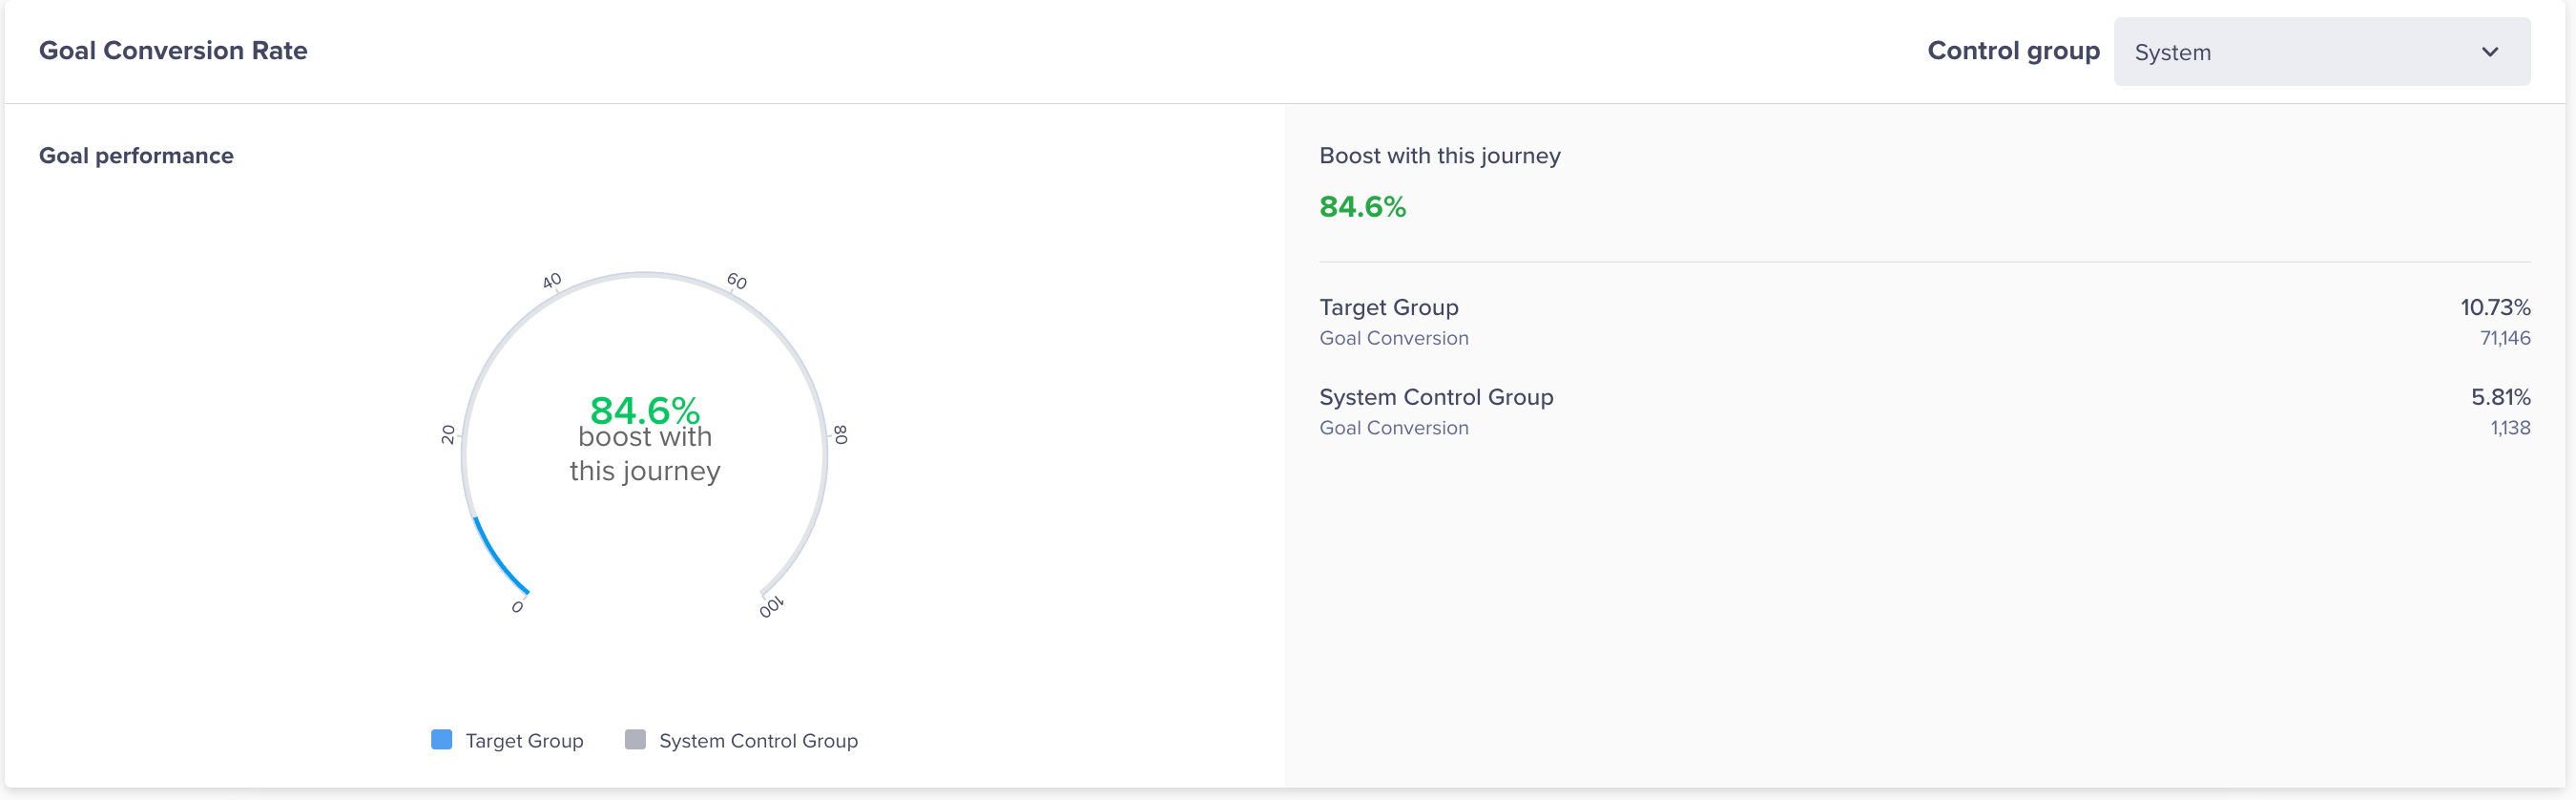2576x800 pixels.
Task: Click the gauge 60 tick label
Action: pyautogui.click(x=737, y=281)
